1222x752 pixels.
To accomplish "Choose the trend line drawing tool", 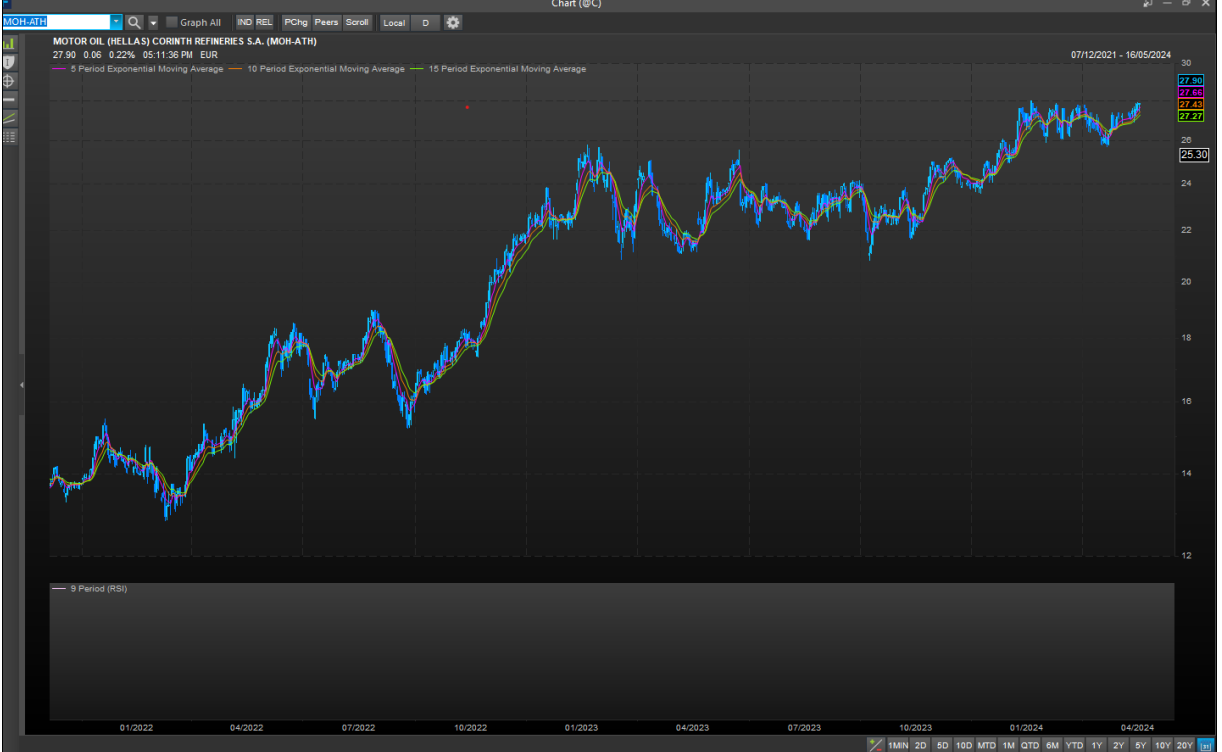I will click(10, 118).
